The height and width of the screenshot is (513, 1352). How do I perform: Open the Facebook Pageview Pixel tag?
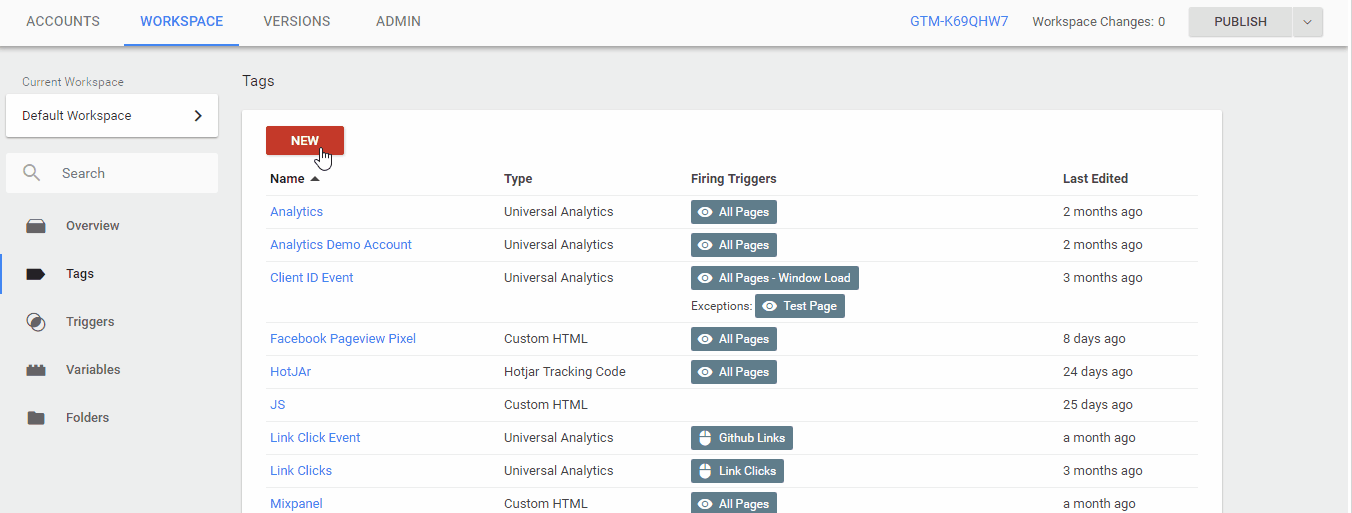click(x=343, y=339)
